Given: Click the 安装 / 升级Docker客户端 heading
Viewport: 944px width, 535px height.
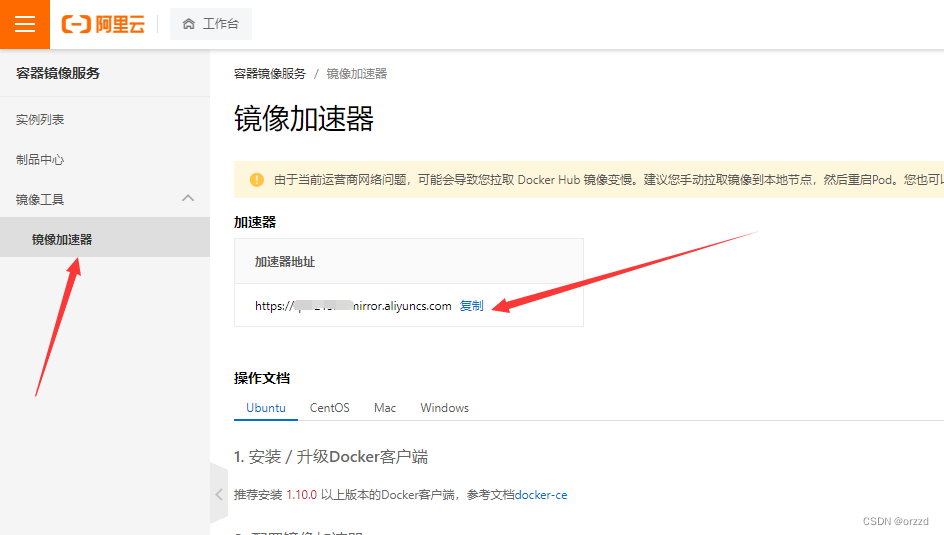Looking at the screenshot, I should click(x=331, y=457).
